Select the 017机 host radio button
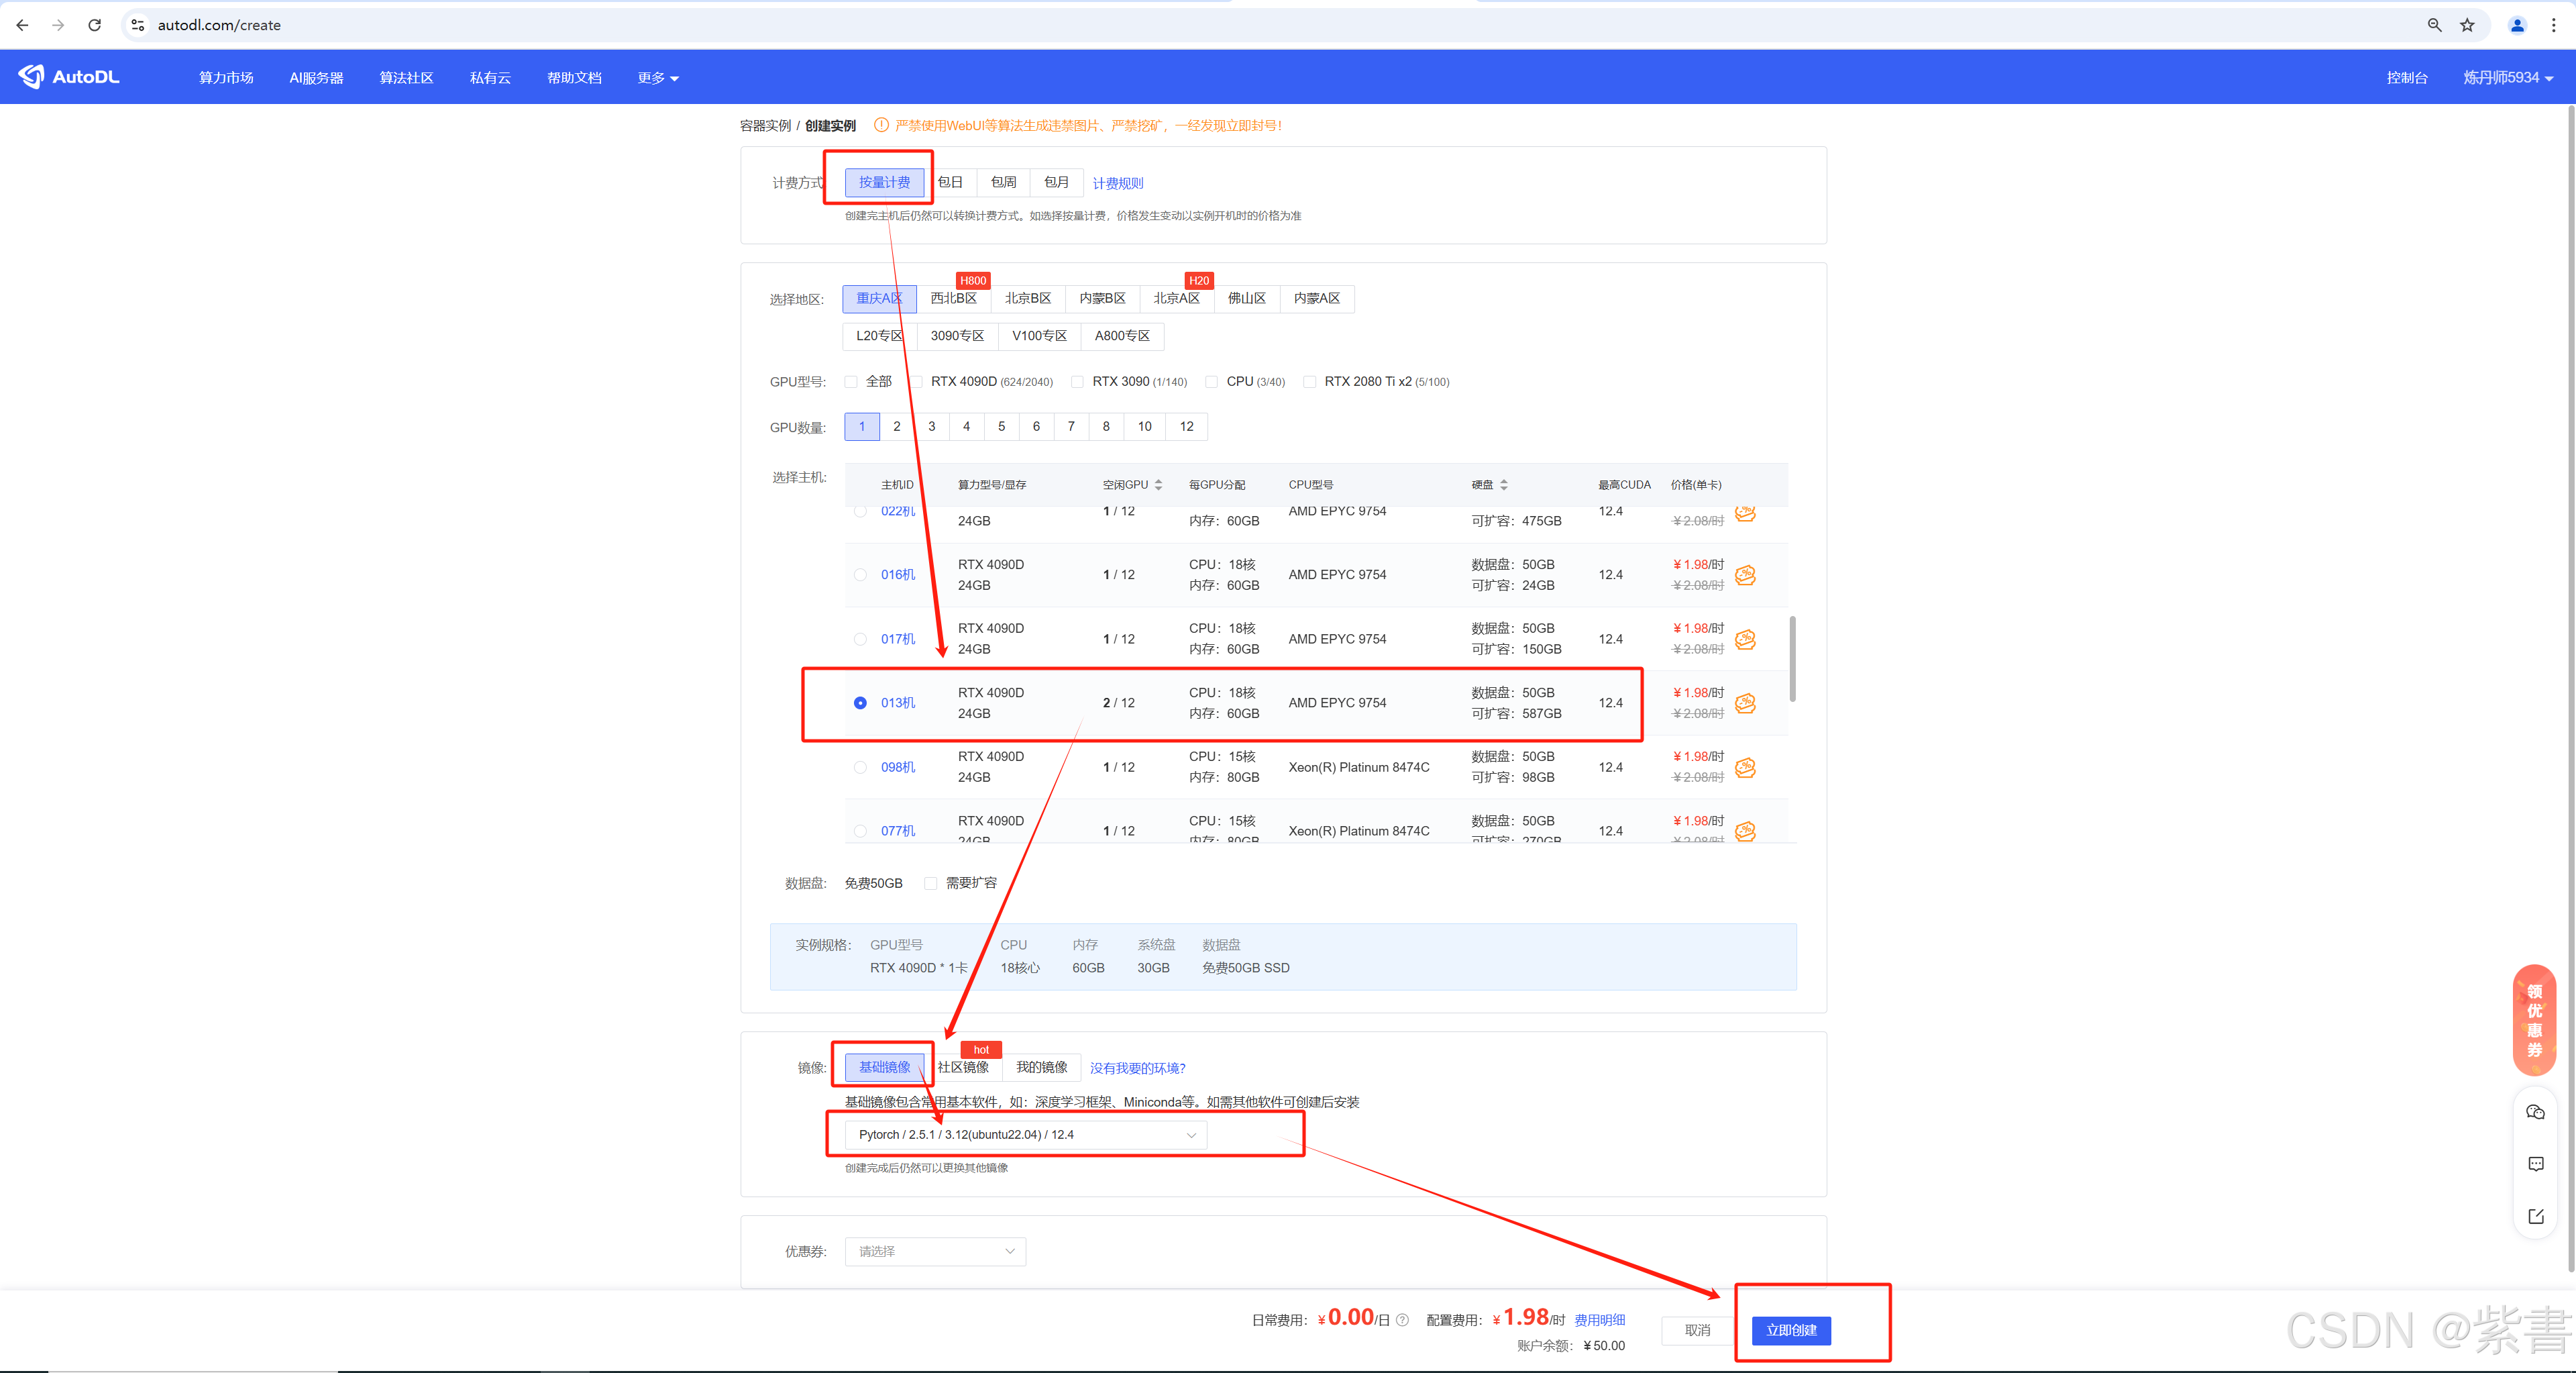The width and height of the screenshot is (2576, 1373). 860,639
